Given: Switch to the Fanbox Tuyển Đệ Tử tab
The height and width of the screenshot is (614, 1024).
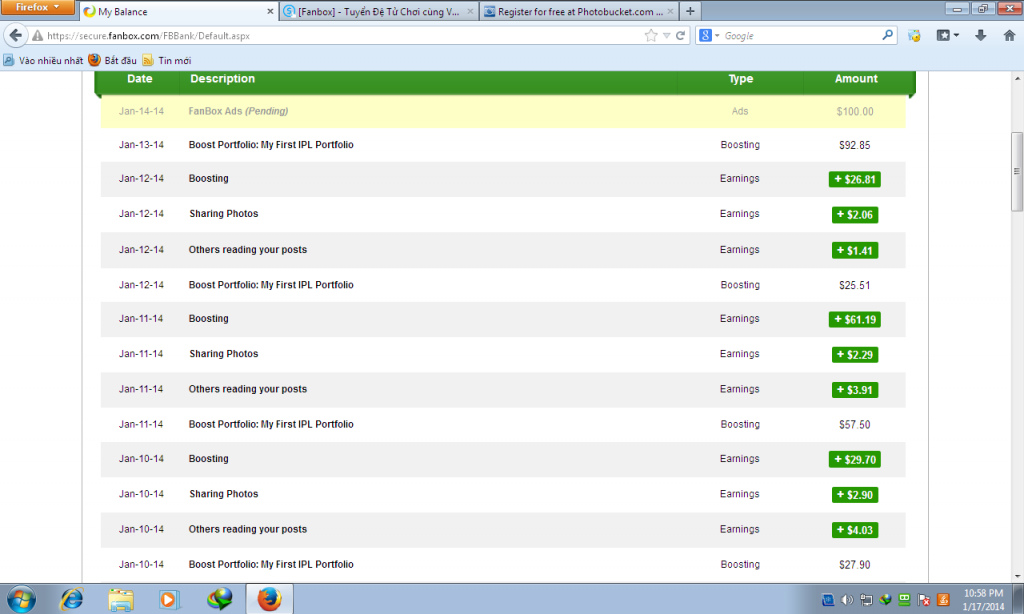Looking at the screenshot, I should pyautogui.click(x=378, y=11).
